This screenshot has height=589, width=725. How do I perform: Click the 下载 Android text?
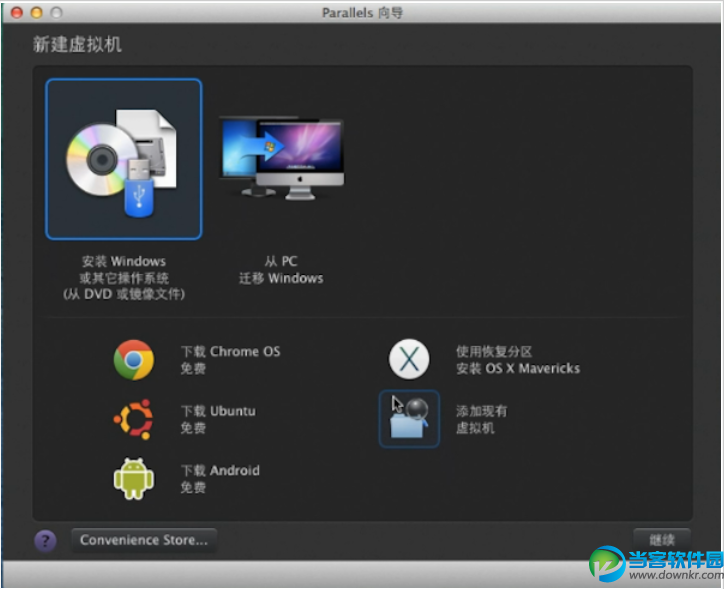[220, 471]
